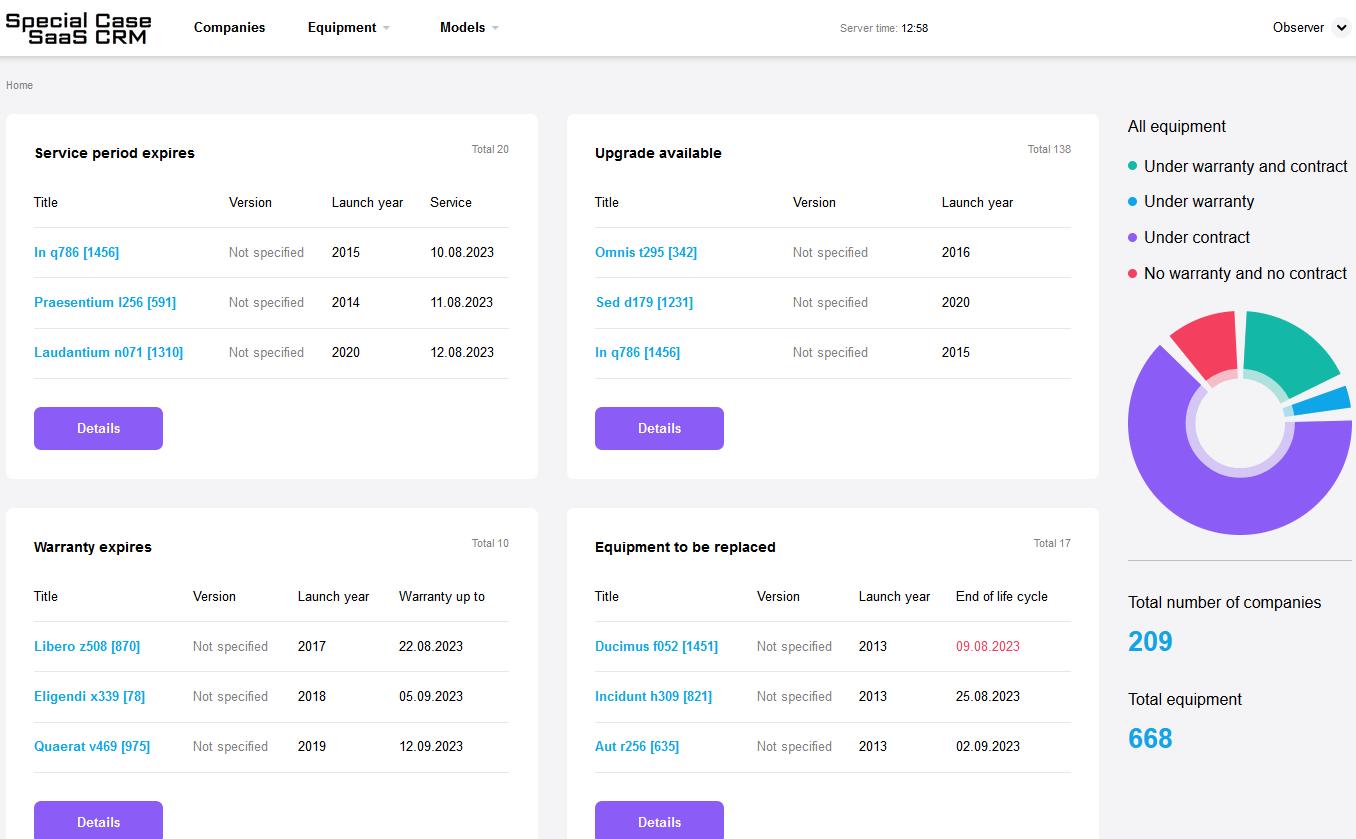The width and height of the screenshot is (1356, 839).
Task: Click Details under Service period expires
Action: coord(98,428)
